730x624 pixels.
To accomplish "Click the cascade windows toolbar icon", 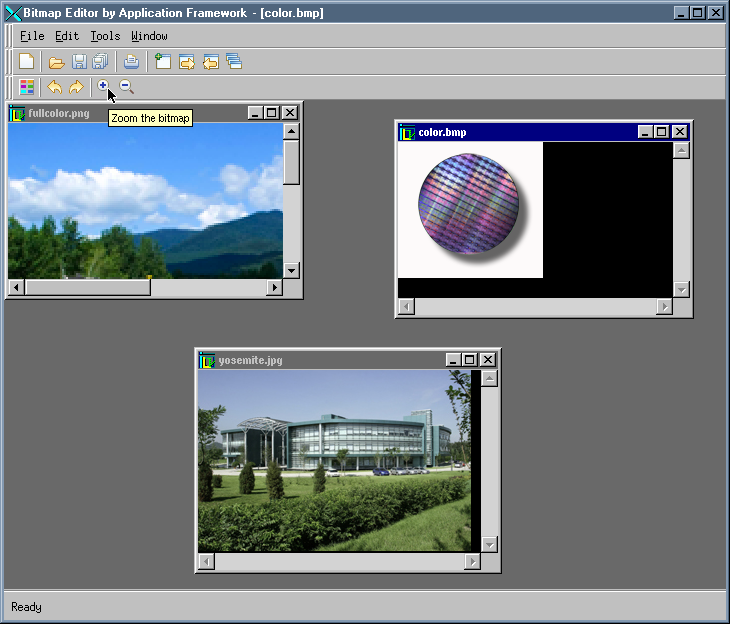I will [x=234, y=62].
